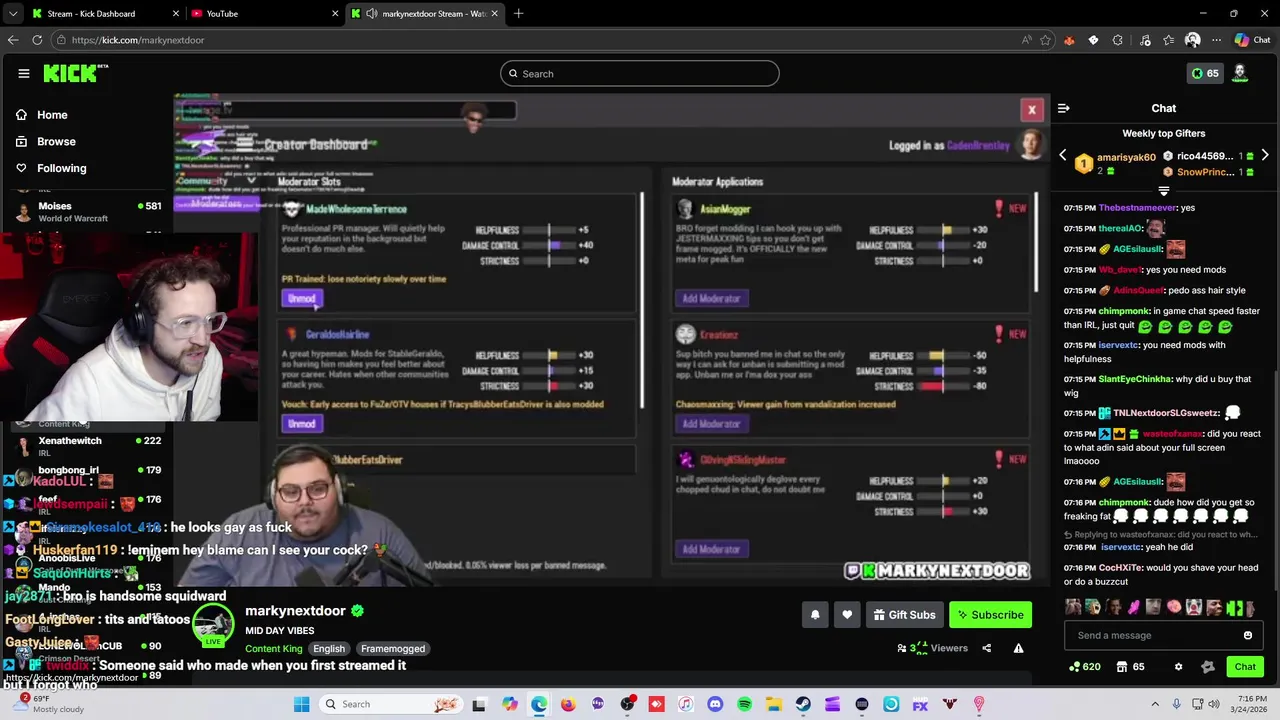Click the chat identity badge icon
This screenshot has height=720, width=1280.
pyautogui.click(x=1208, y=667)
